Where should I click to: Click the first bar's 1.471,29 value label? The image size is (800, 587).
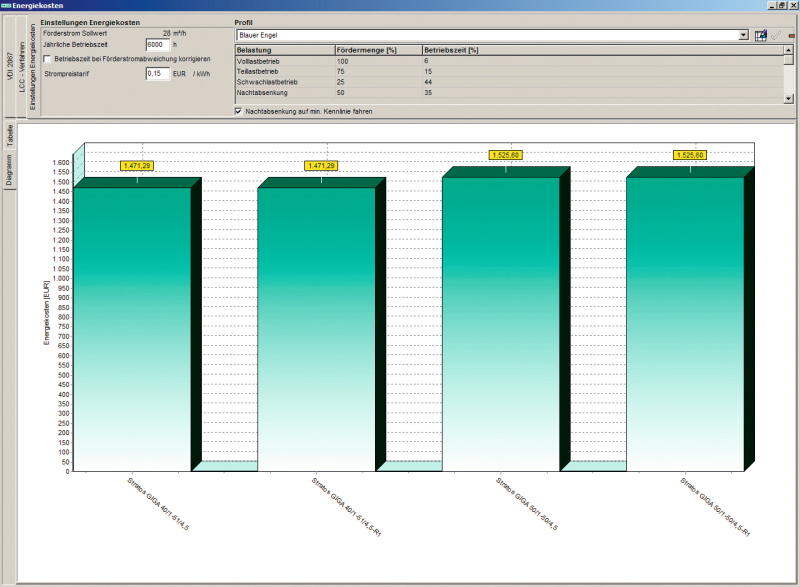(x=137, y=166)
